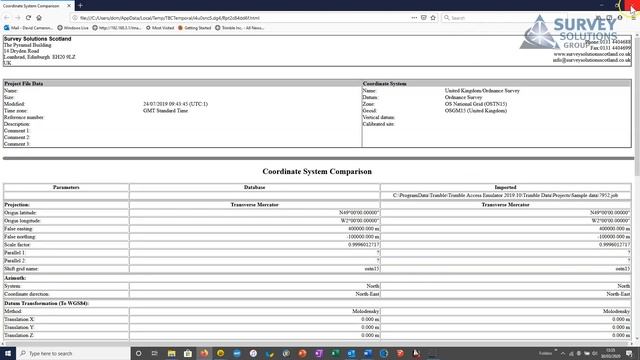This screenshot has width=640, height=360.
Task: Click the 'False easting' row label
Action: click(18, 229)
